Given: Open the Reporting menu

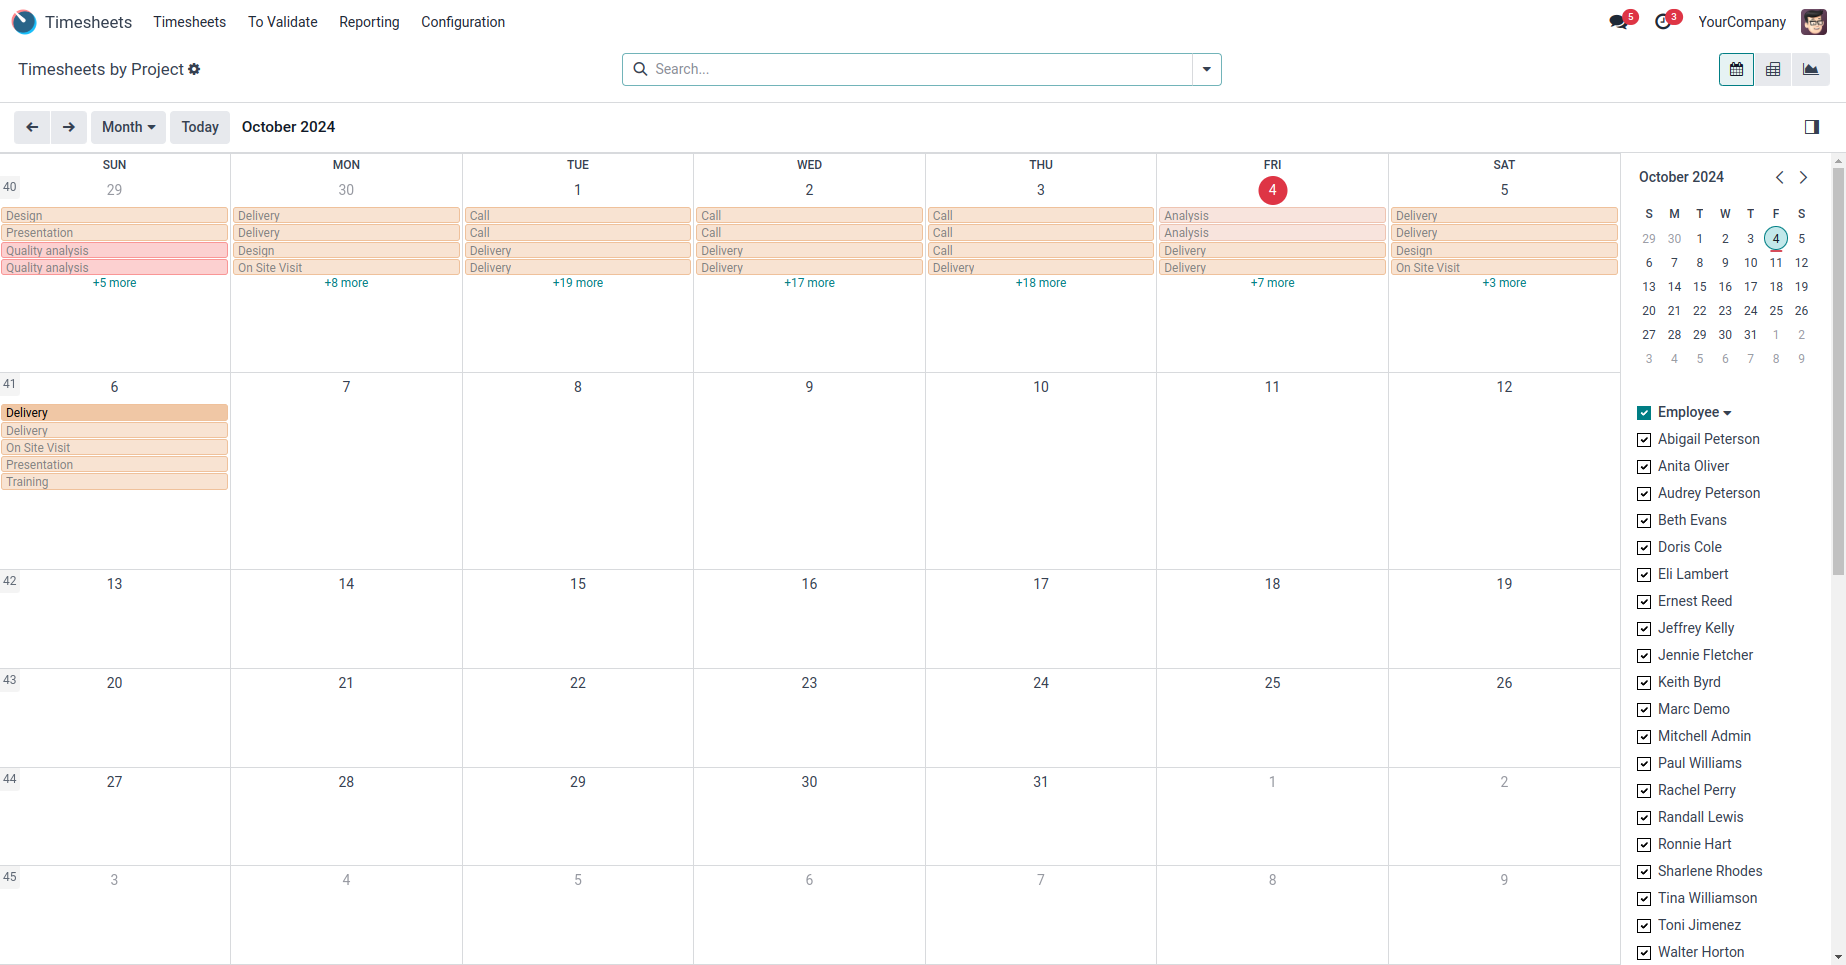Looking at the screenshot, I should tap(369, 22).
